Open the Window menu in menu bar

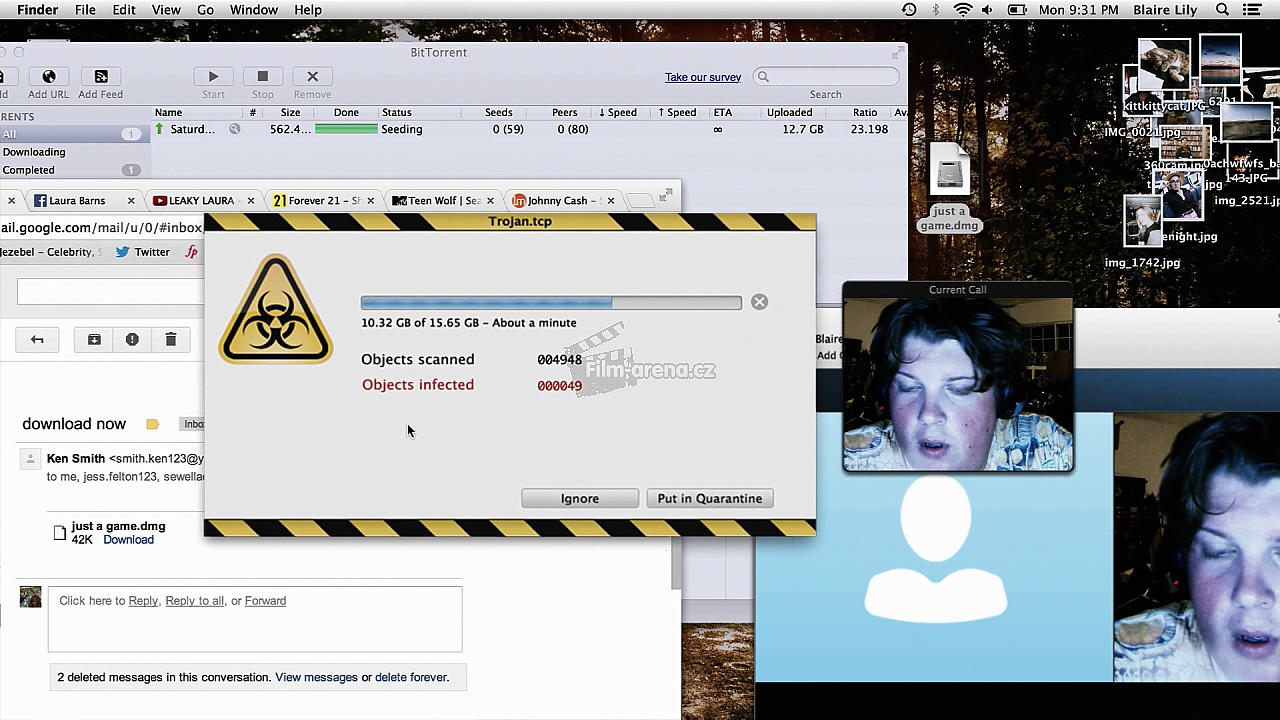(254, 10)
